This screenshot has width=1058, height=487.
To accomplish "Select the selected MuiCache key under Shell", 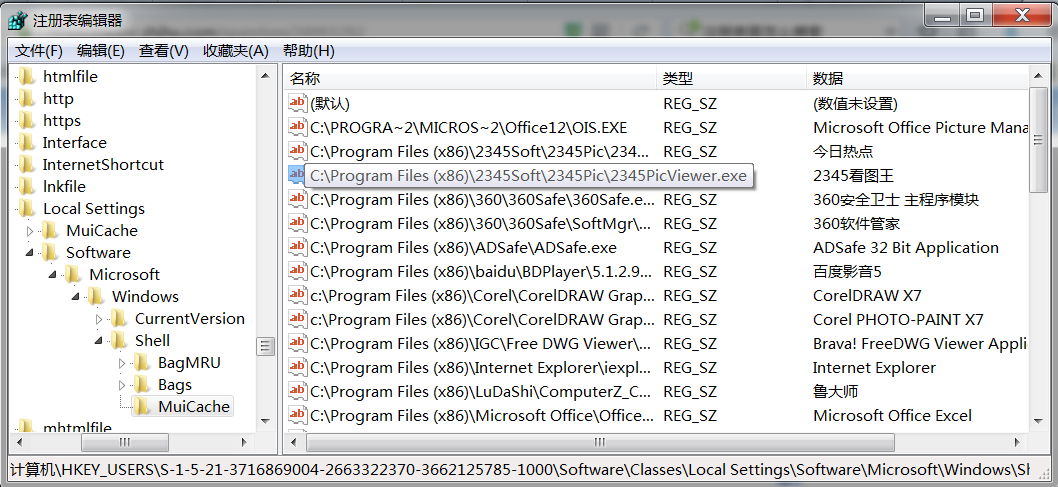I will pyautogui.click(x=194, y=407).
